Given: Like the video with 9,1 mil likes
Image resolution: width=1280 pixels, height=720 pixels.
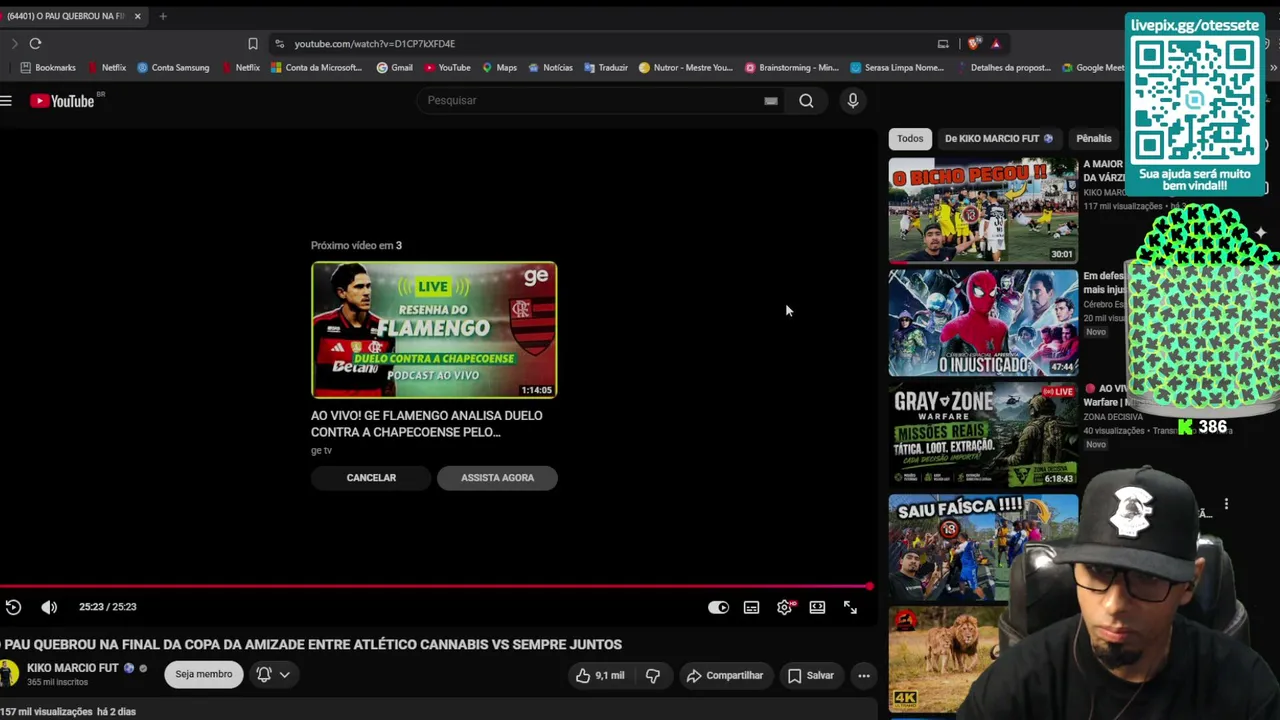Looking at the screenshot, I should (x=599, y=675).
